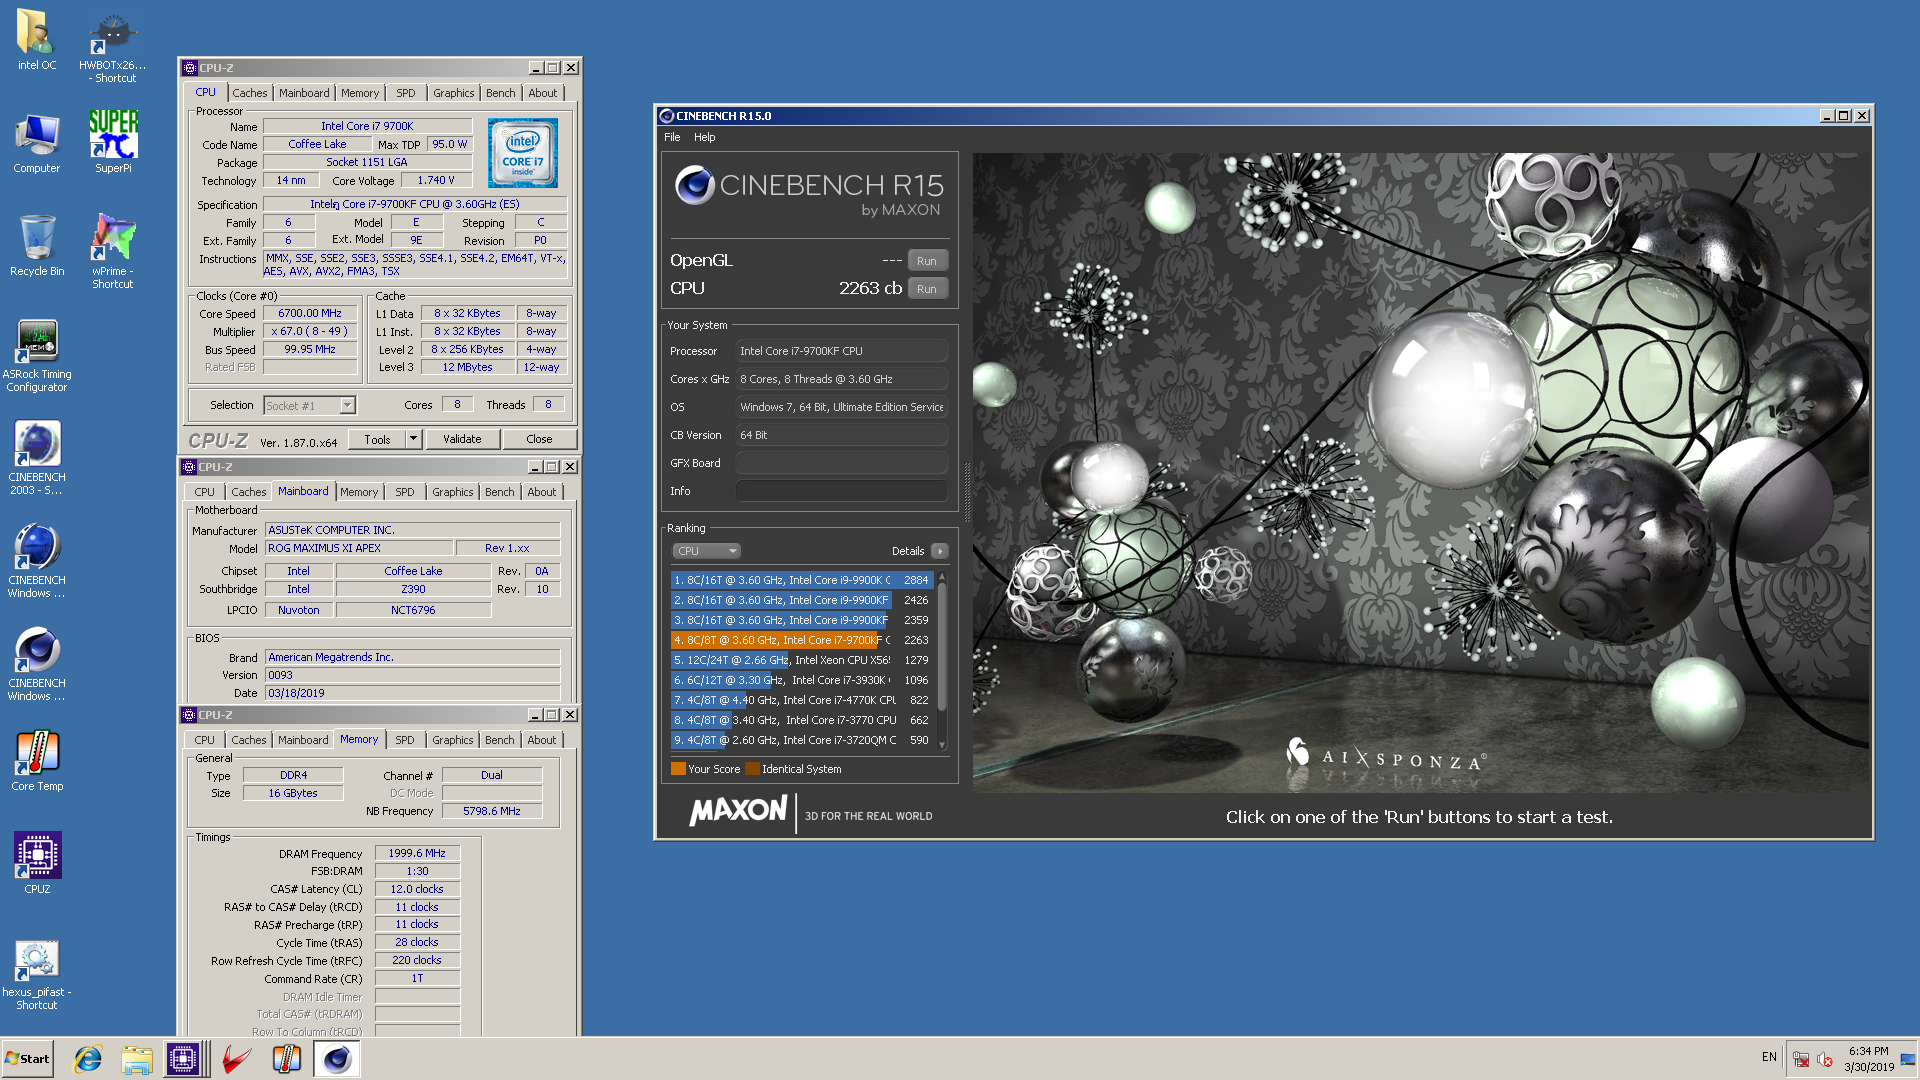Switch to Caches tab in top CPU-Z window
This screenshot has height=1080, width=1920.
click(250, 93)
